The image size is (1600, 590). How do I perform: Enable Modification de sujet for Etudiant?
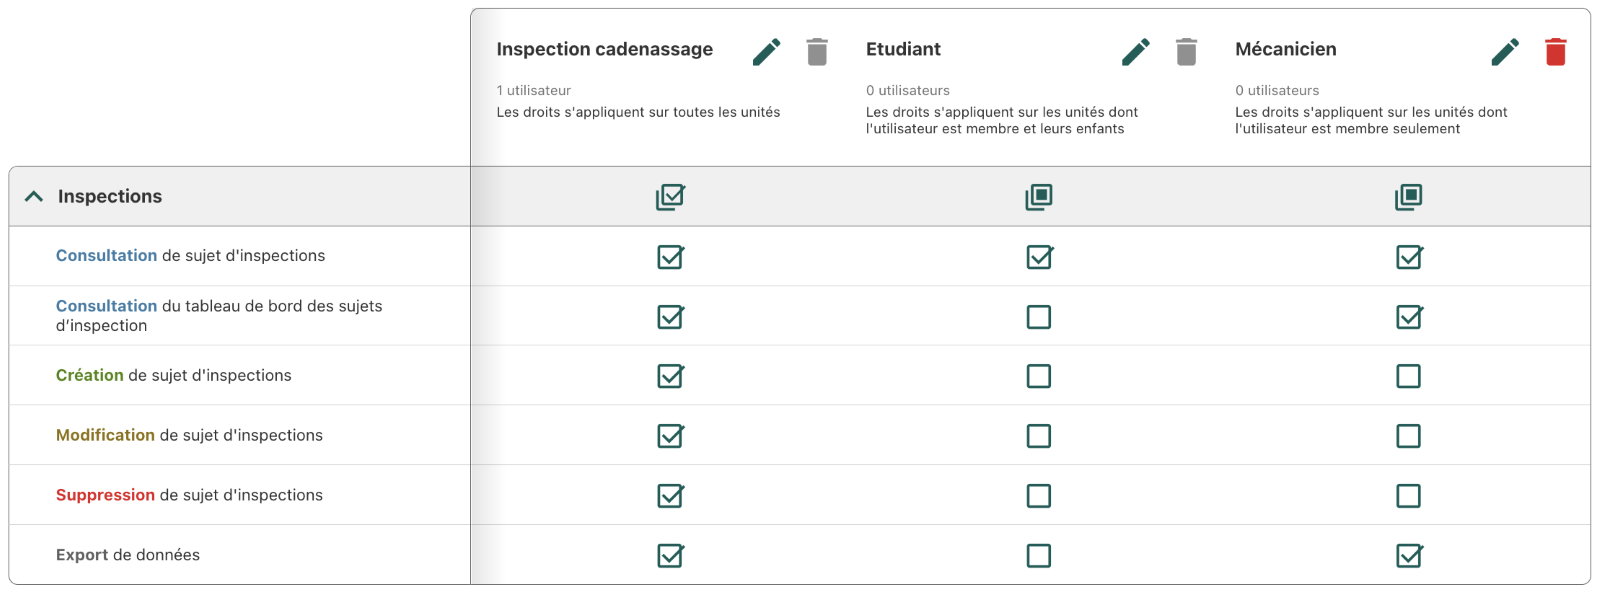click(x=1039, y=436)
